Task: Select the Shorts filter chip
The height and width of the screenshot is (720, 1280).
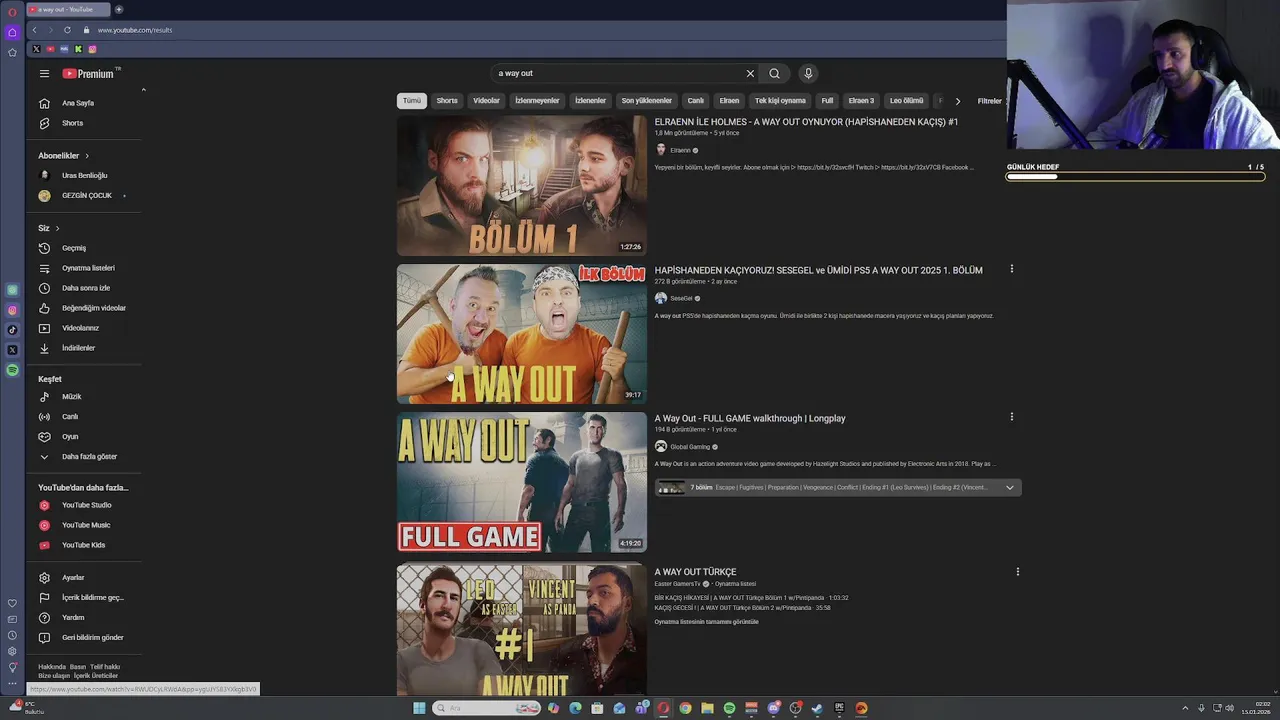Action: coord(447,100)
